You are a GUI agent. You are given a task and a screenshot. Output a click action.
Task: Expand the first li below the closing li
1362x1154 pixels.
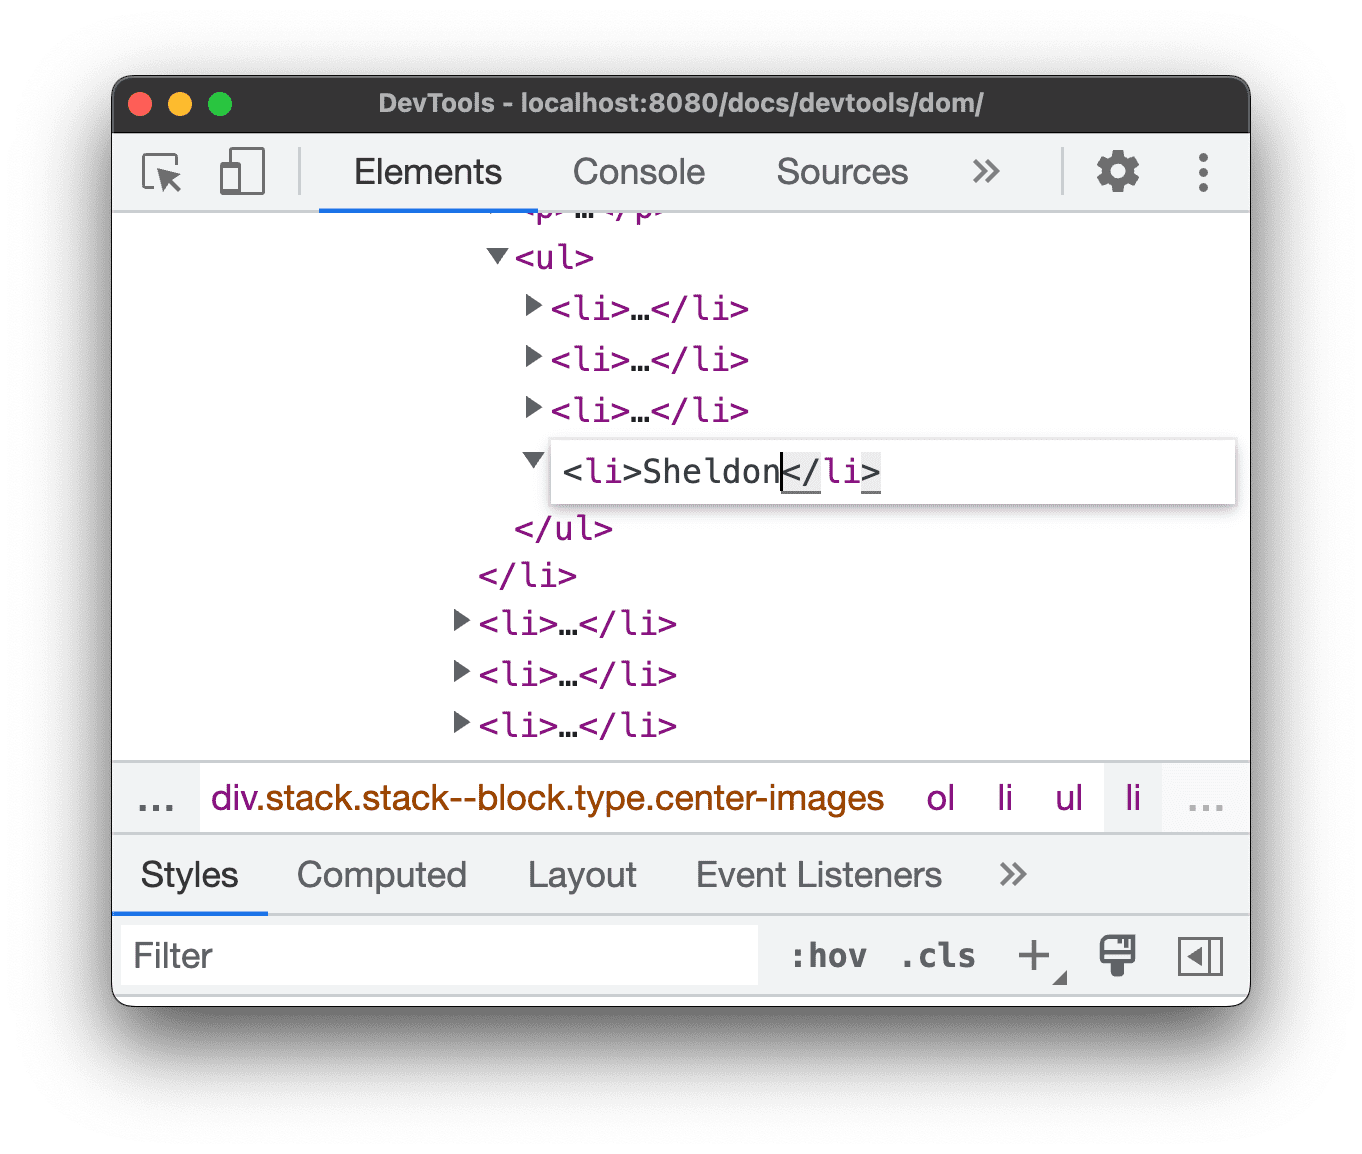(461, 621)
